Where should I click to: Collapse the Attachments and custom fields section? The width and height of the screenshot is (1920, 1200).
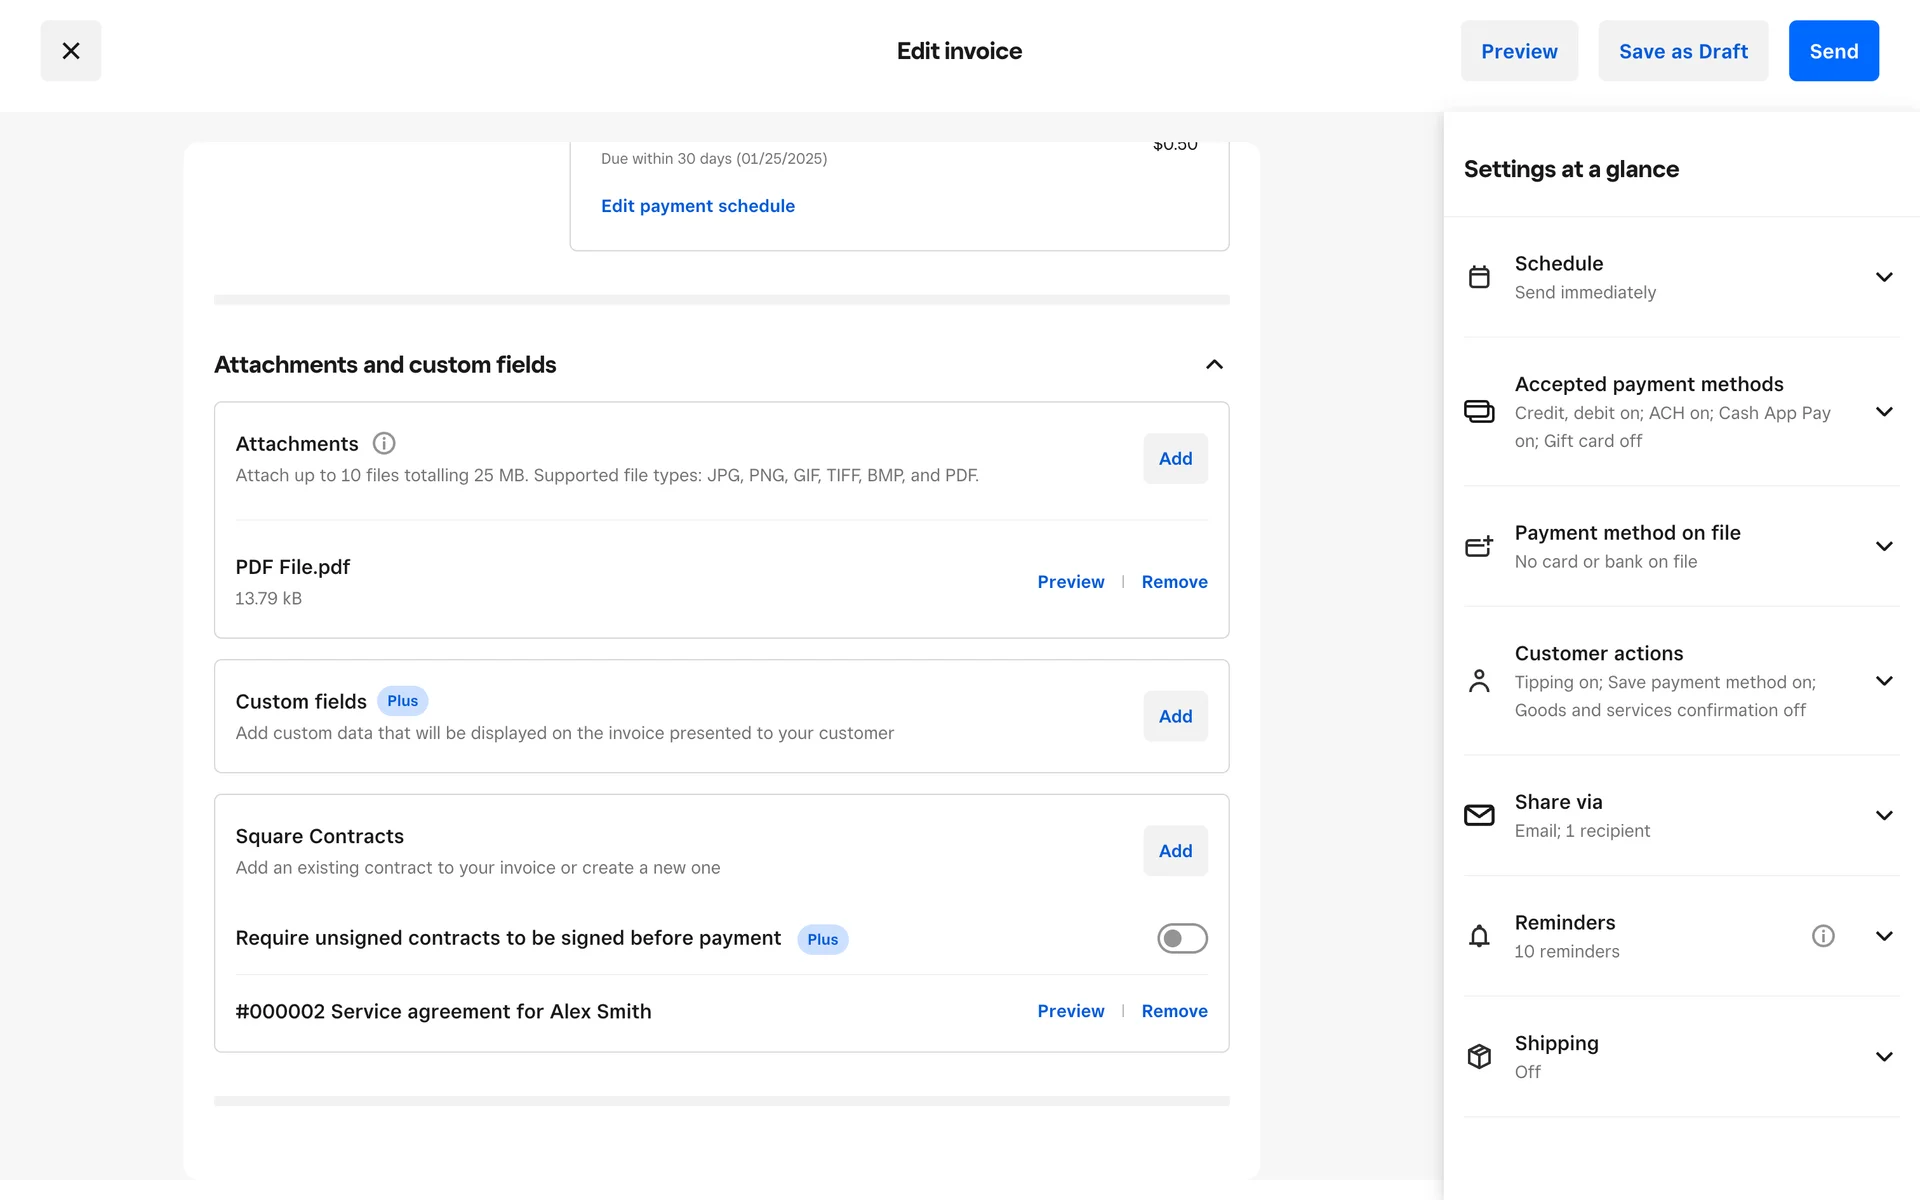coord(1214,365)
